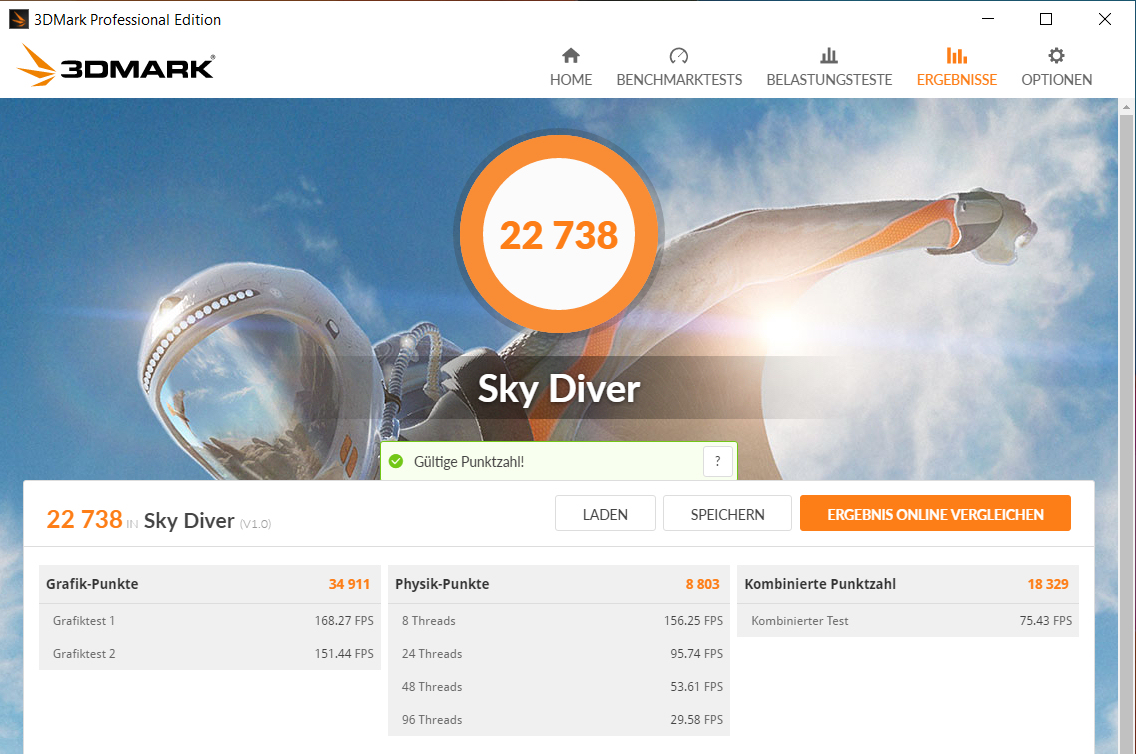This screenshot has width=1136, height=754.
Task: Click the 8 Threads row label
Action: pos(429,621)
